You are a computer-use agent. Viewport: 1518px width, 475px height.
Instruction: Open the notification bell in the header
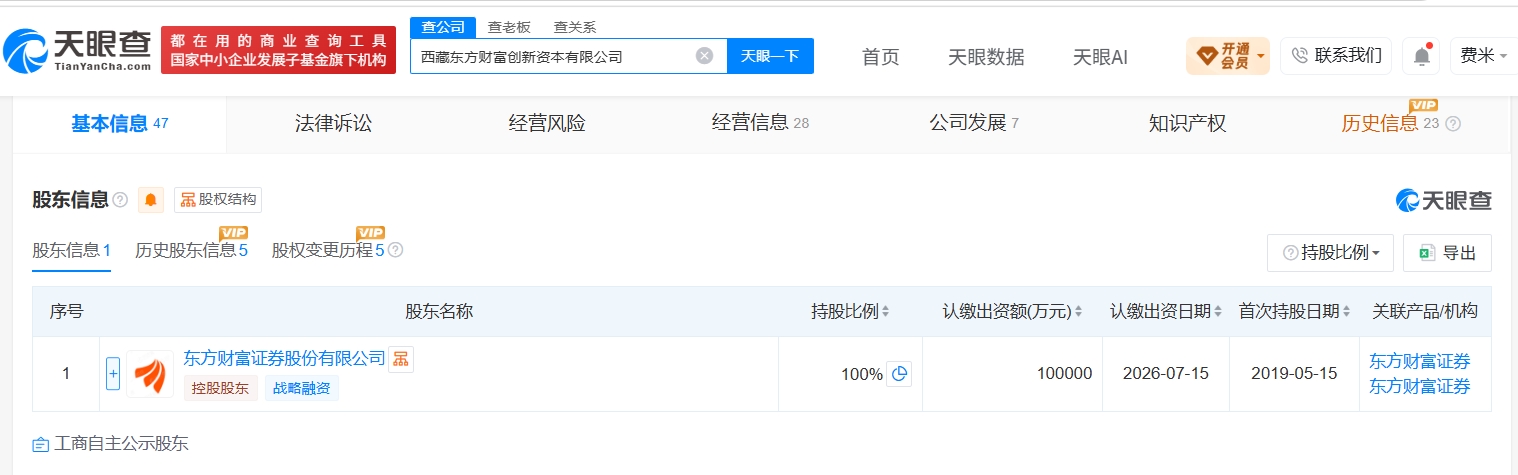click(x=1421, y=56)
